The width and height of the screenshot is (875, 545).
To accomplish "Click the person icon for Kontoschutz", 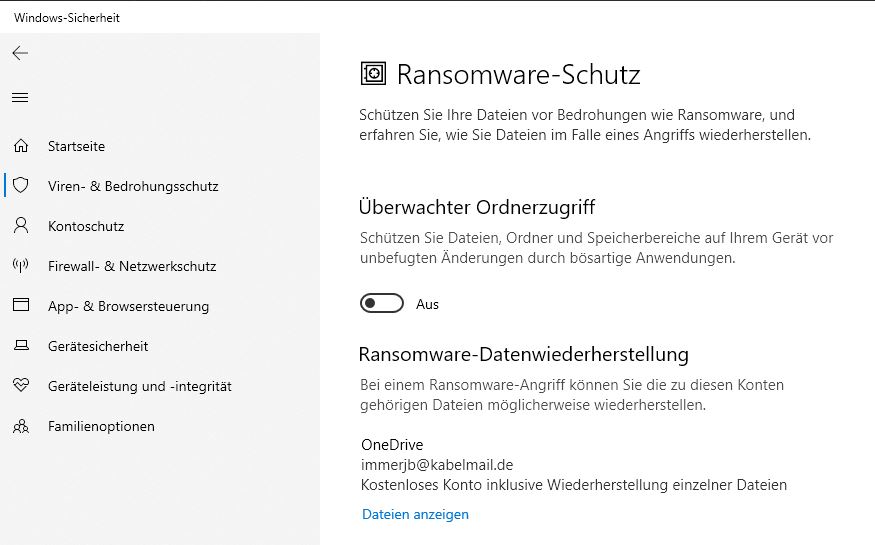I will pos(21,225).
